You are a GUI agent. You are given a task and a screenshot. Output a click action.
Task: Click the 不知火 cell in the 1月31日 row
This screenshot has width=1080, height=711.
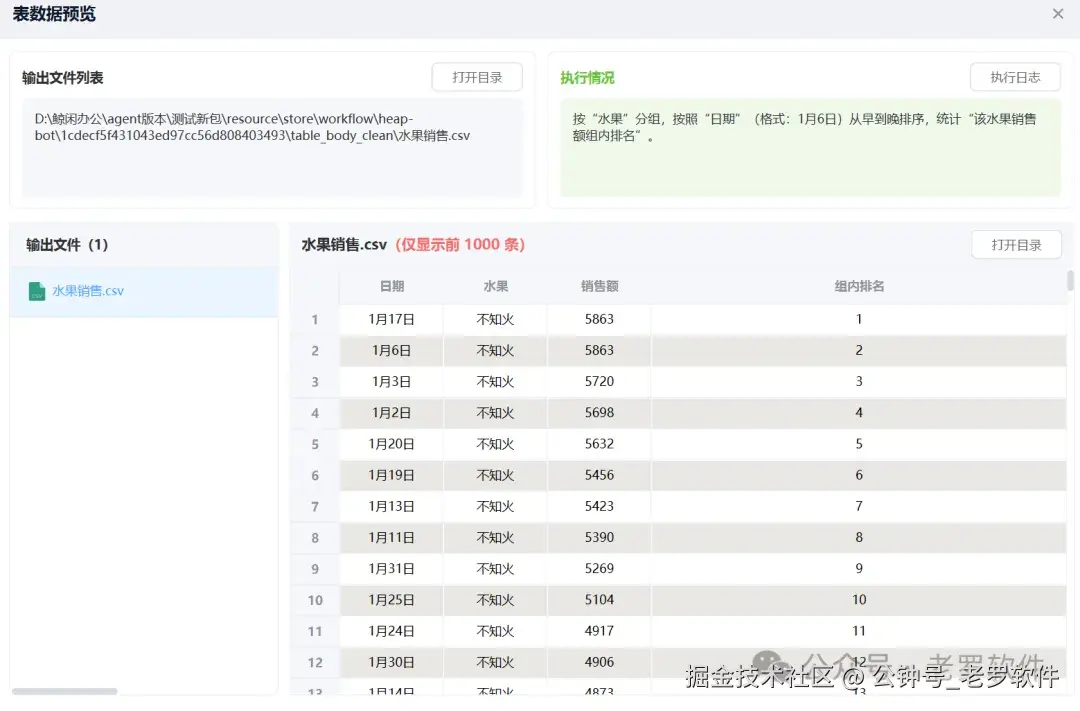tap(495, 569)
